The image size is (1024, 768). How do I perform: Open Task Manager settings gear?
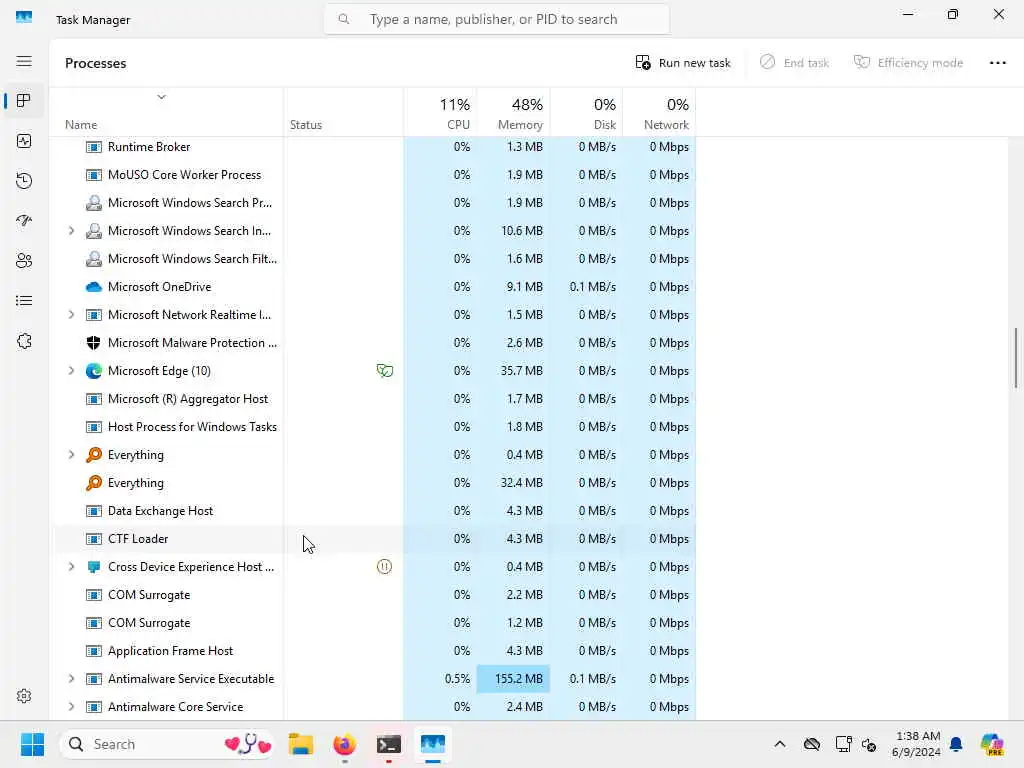[x=24, y=696]
